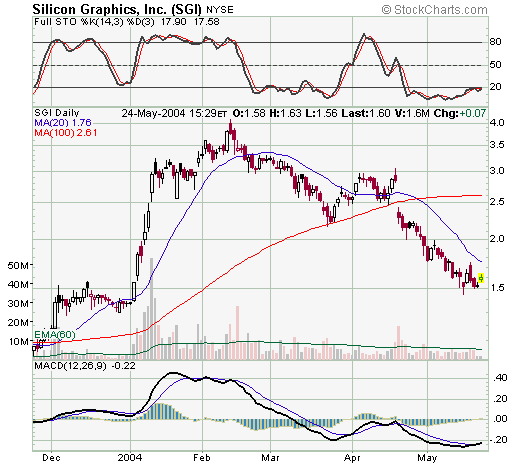Click the time '15:29 ET'
The image size is (520, 468).
208,113
